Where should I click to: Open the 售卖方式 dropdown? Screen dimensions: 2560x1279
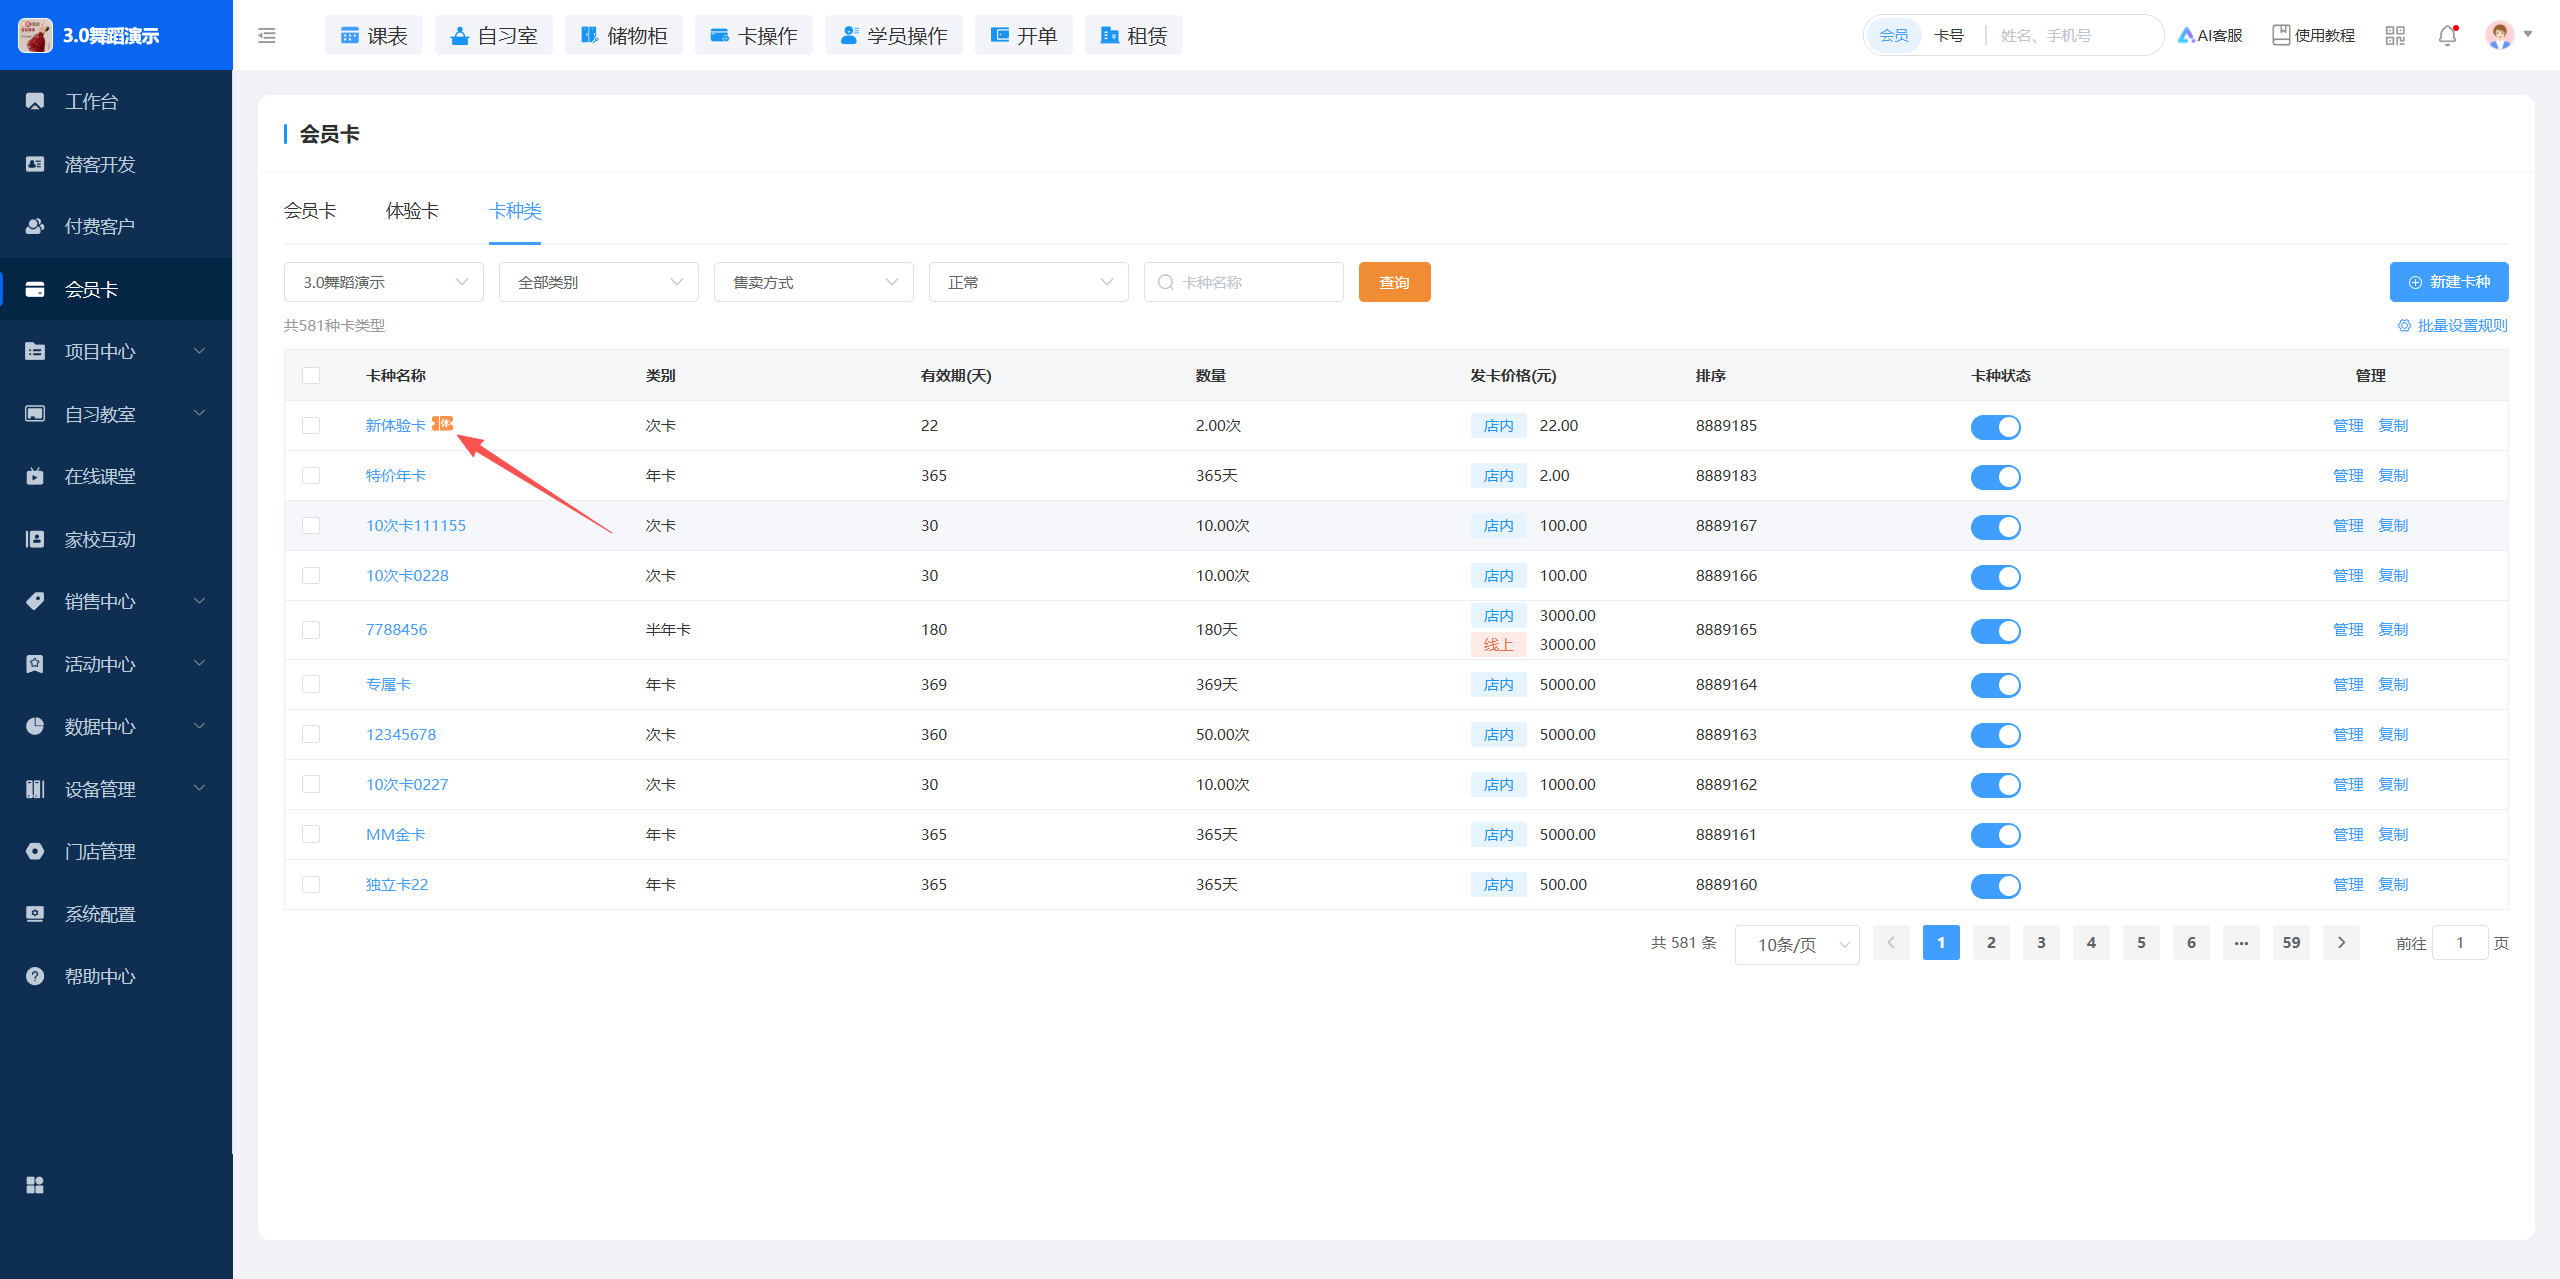(x=813, y=282)
